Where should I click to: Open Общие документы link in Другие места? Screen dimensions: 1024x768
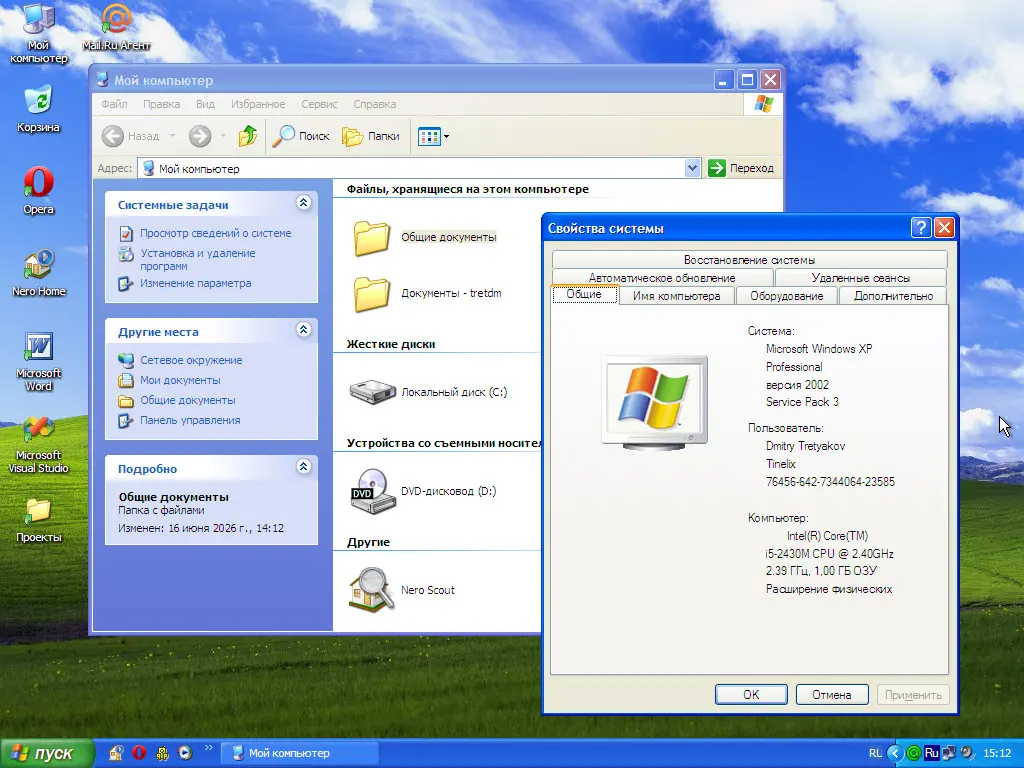pyautogui.click(x=187, y=400)
